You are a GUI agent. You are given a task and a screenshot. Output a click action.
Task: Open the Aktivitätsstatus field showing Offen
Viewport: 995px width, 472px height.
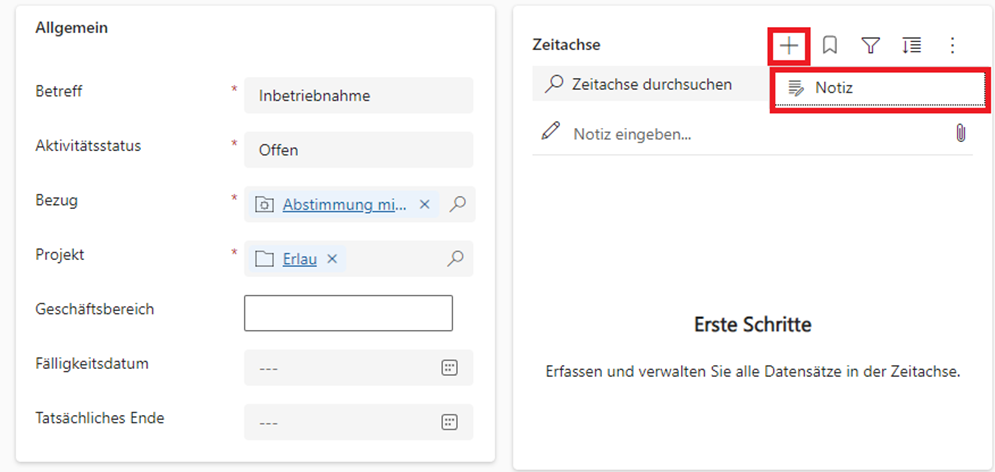click(x=358, y=150)
